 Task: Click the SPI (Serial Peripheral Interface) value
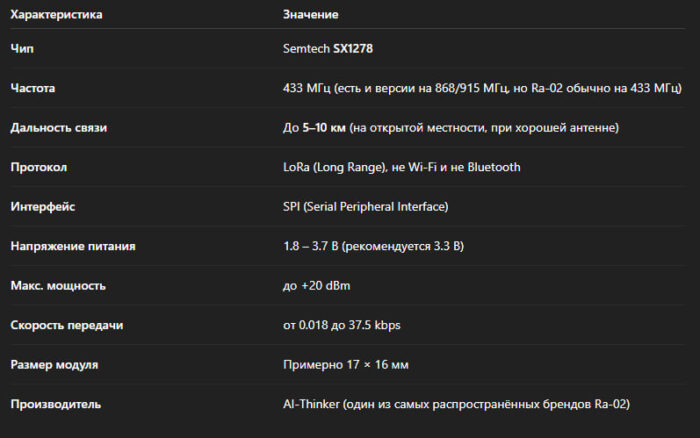click(x=365, y=207)
